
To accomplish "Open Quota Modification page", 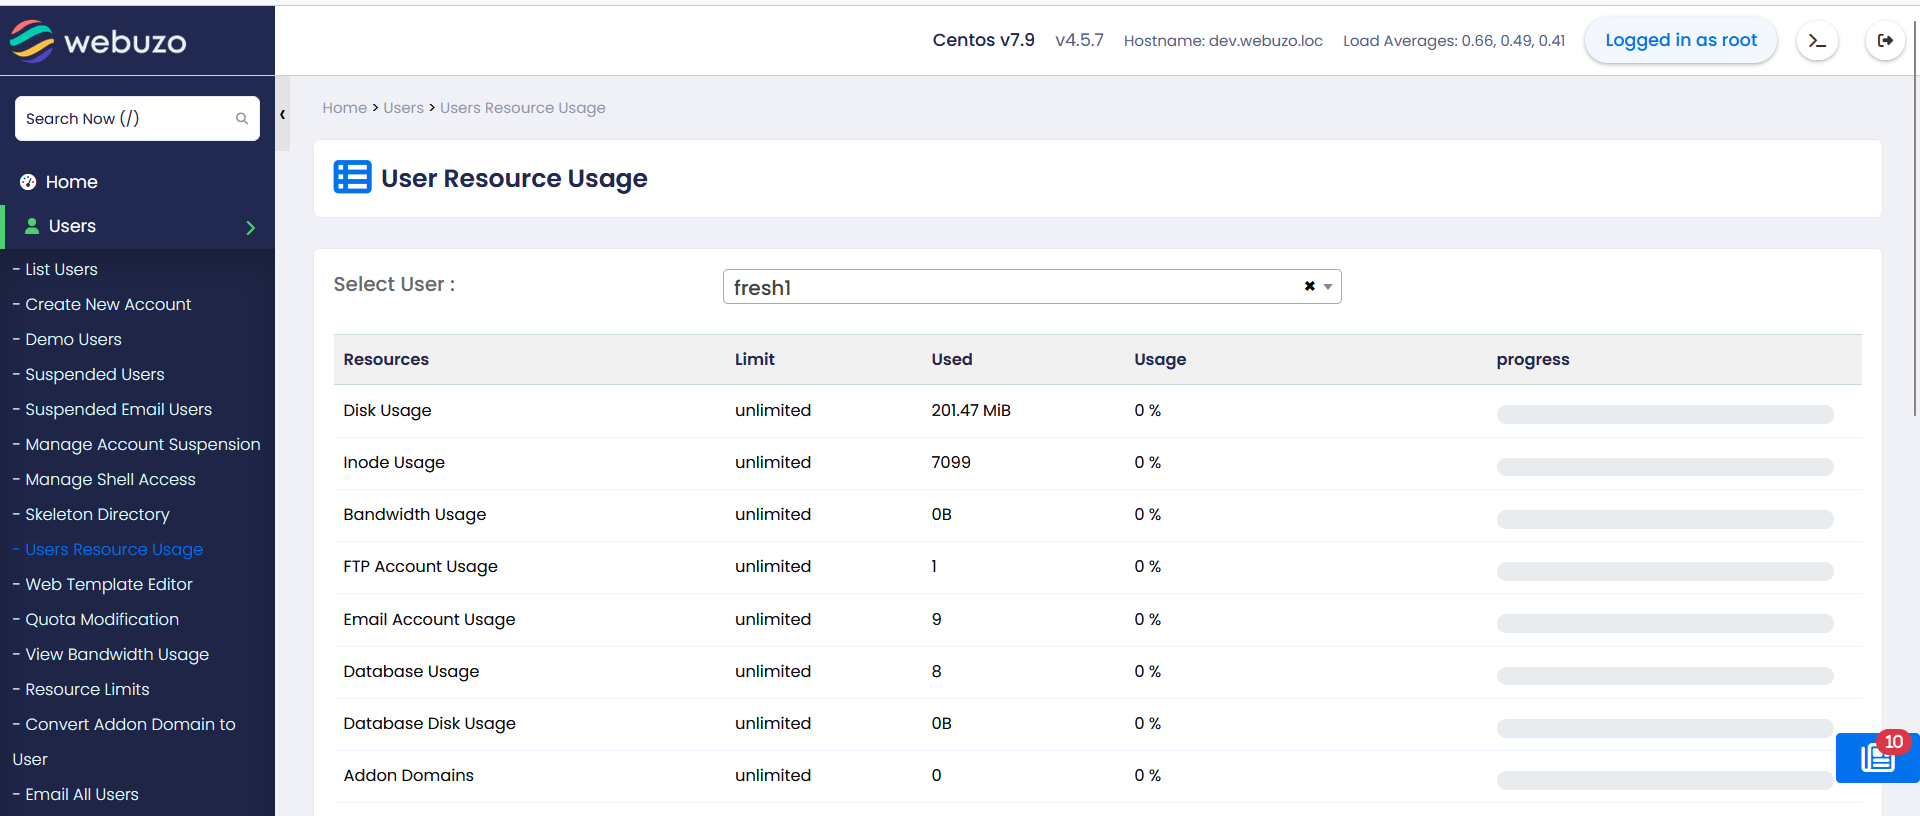I will [x=102, y=620].
